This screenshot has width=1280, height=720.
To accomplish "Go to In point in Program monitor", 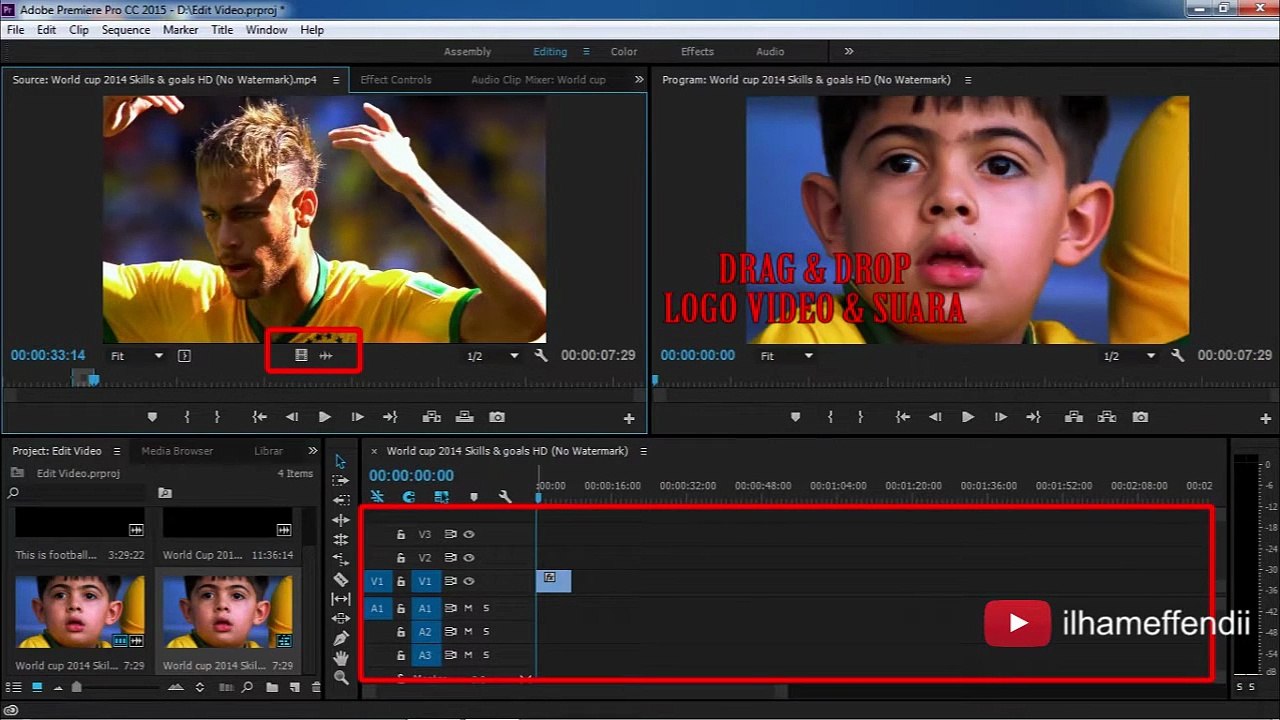I will pos(902,417).
